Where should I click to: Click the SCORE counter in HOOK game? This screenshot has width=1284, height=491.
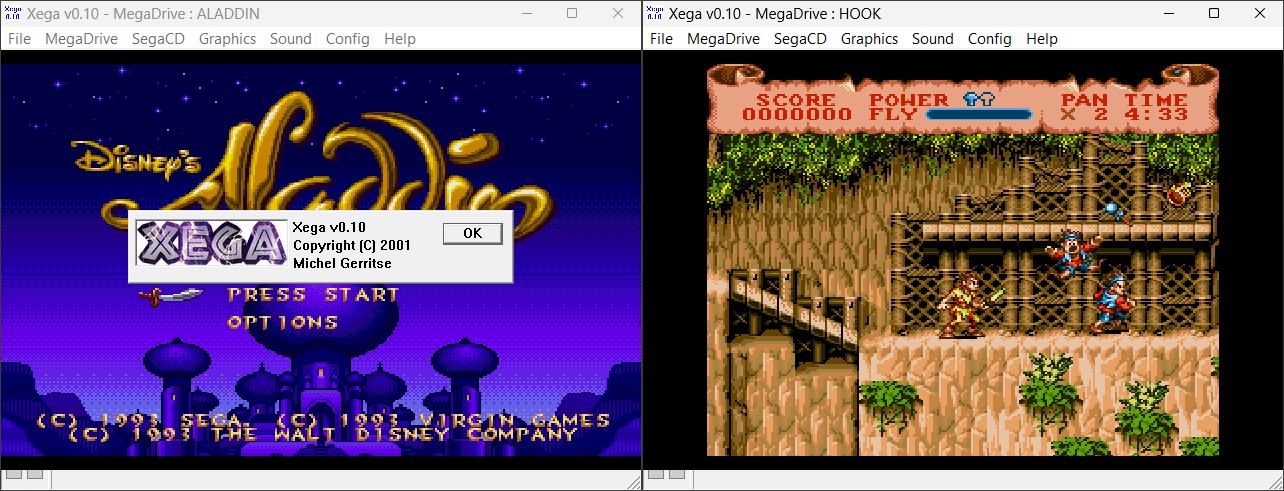[x=796, y=107]
